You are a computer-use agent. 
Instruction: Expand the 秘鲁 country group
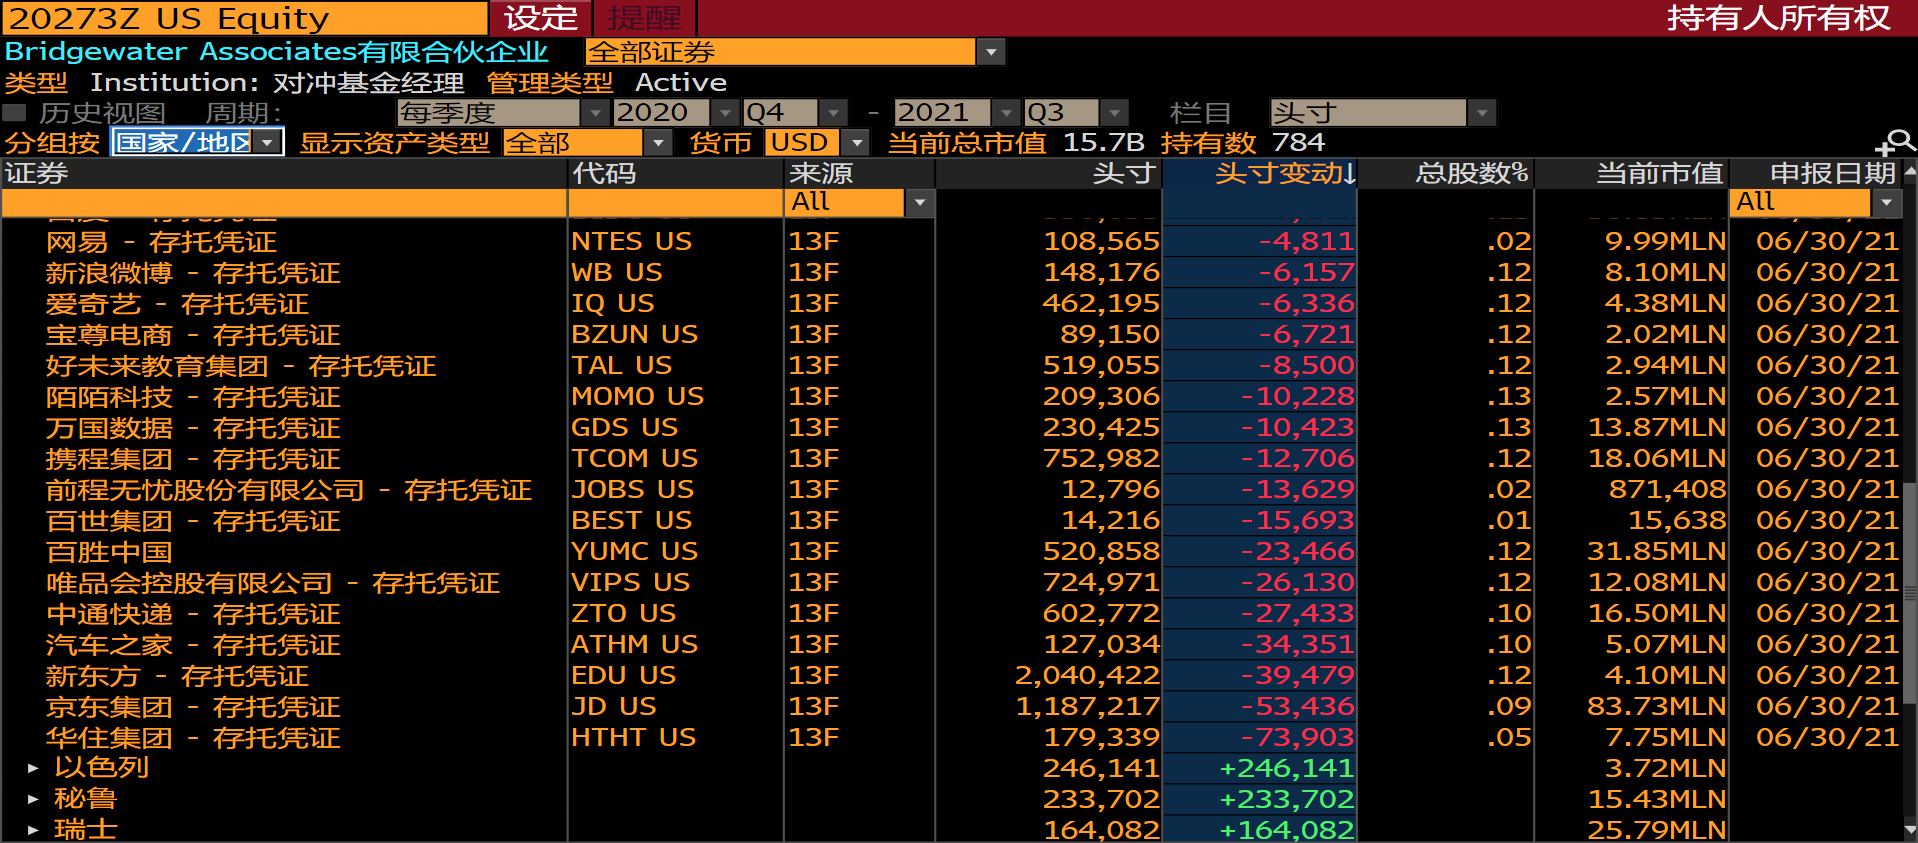33,799
